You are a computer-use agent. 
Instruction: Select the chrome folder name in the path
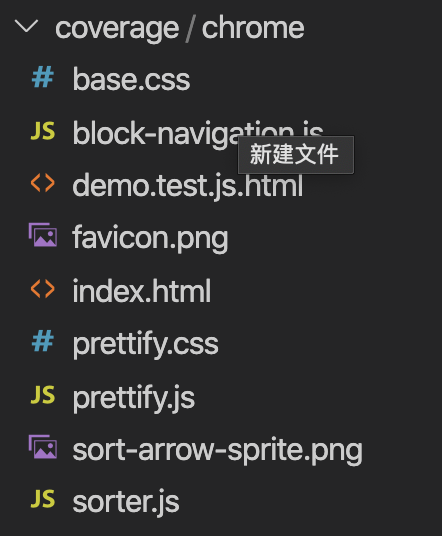pyautogui.click(x=253, y=27)
